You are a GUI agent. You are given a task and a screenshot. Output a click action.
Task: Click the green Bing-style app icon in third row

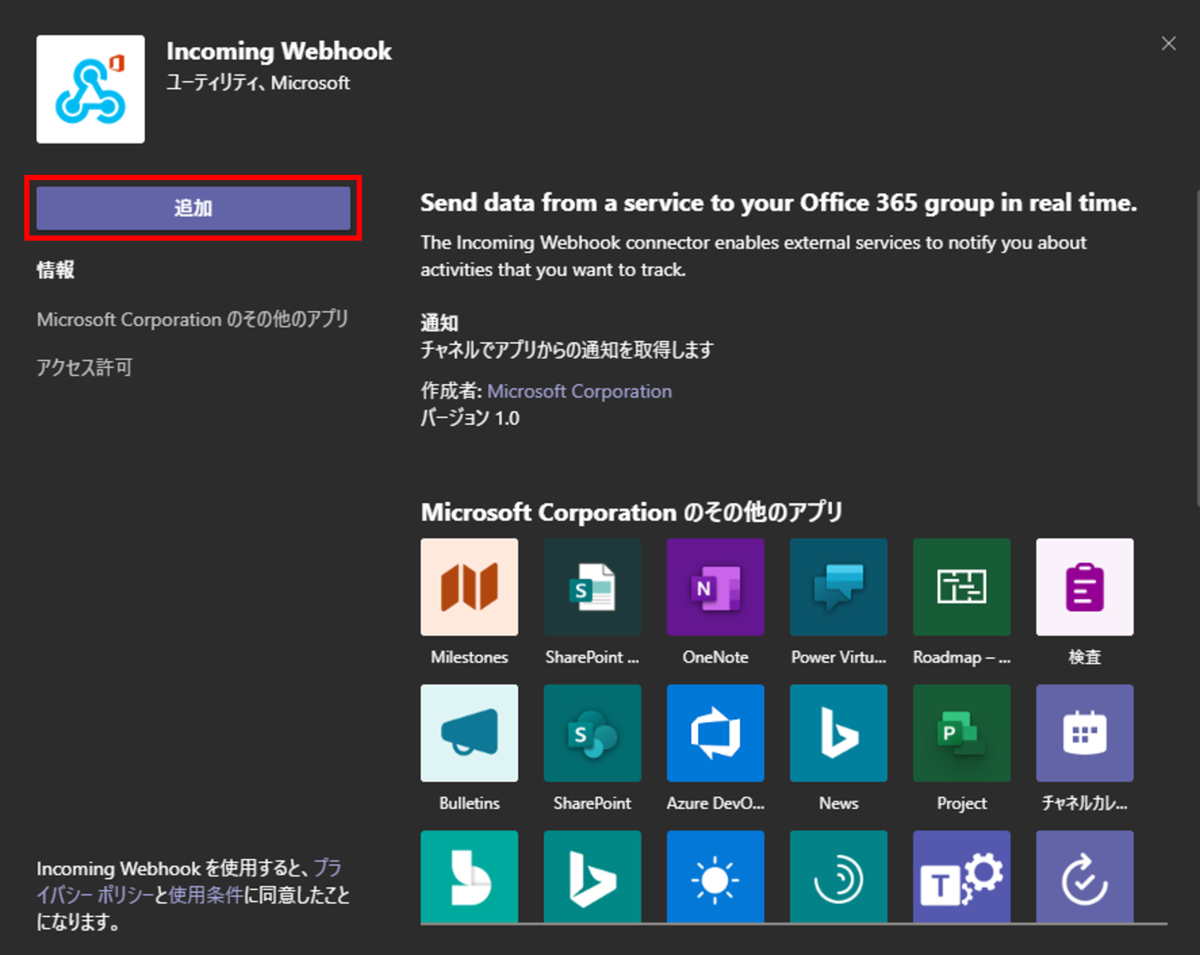(469, 876)
